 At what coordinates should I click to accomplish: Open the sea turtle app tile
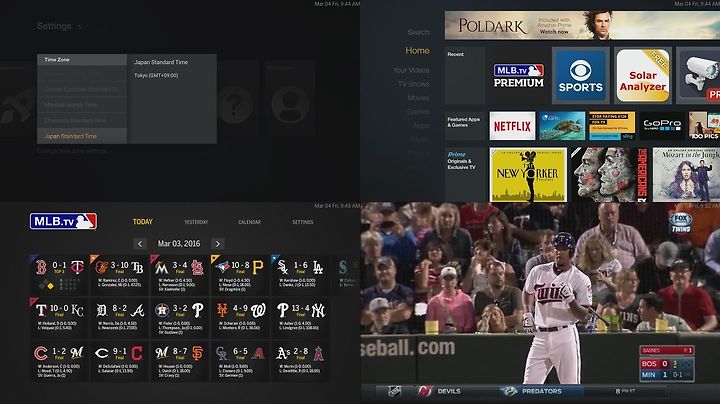[x=562, y=125]
